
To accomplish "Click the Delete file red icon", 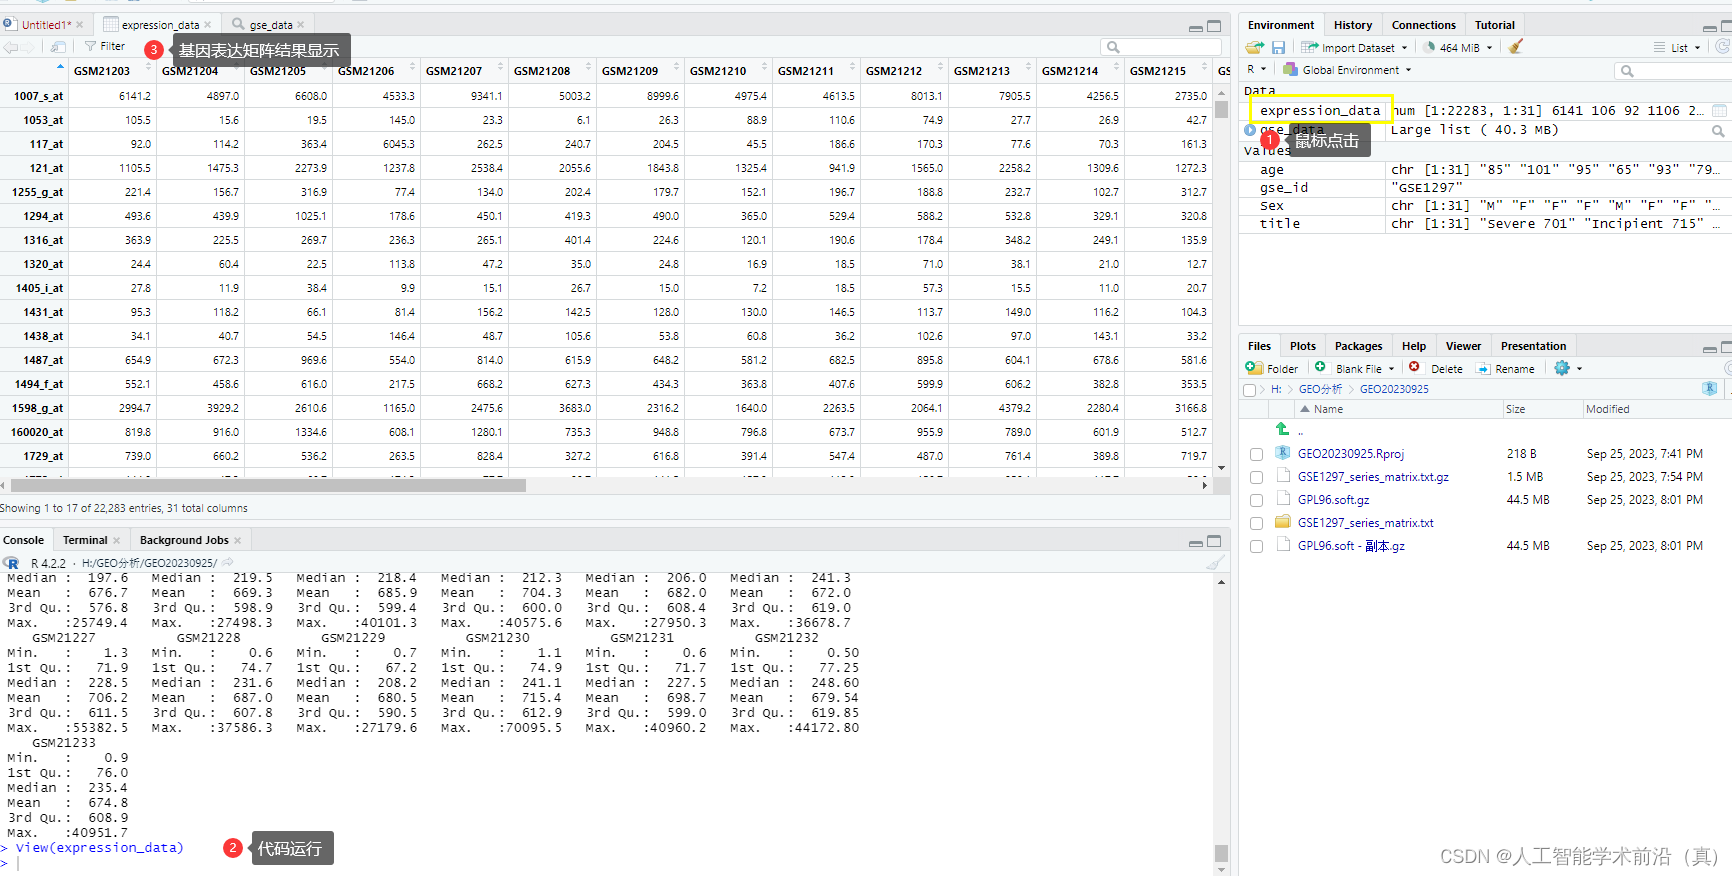I will click(x=1414, y=367).
